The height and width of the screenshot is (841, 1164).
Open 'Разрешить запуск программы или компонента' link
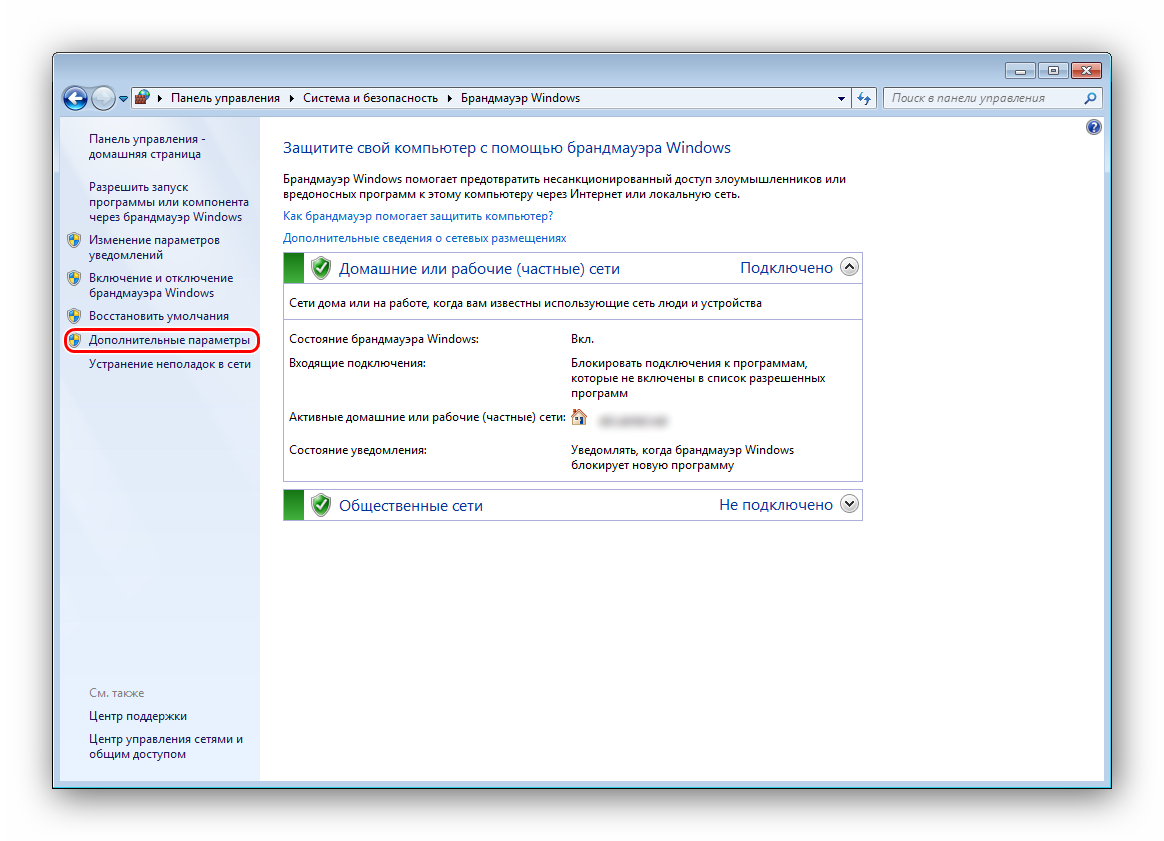(x=169, y=202)
